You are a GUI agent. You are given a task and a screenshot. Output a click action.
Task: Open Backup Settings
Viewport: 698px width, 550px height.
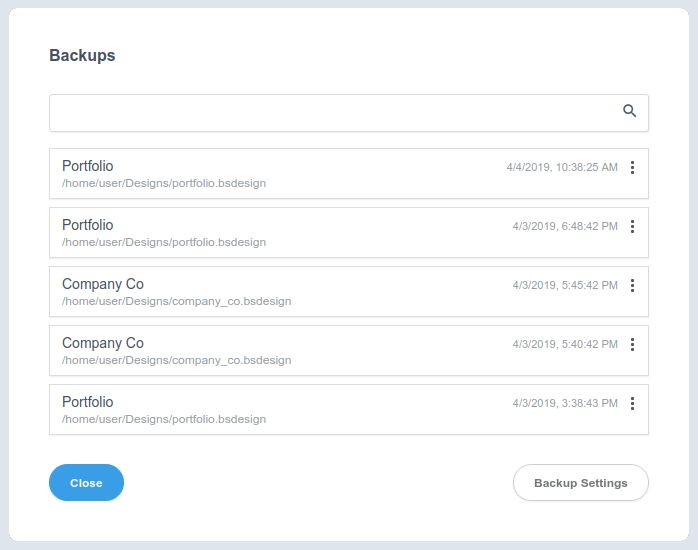(x=580, y=483)
